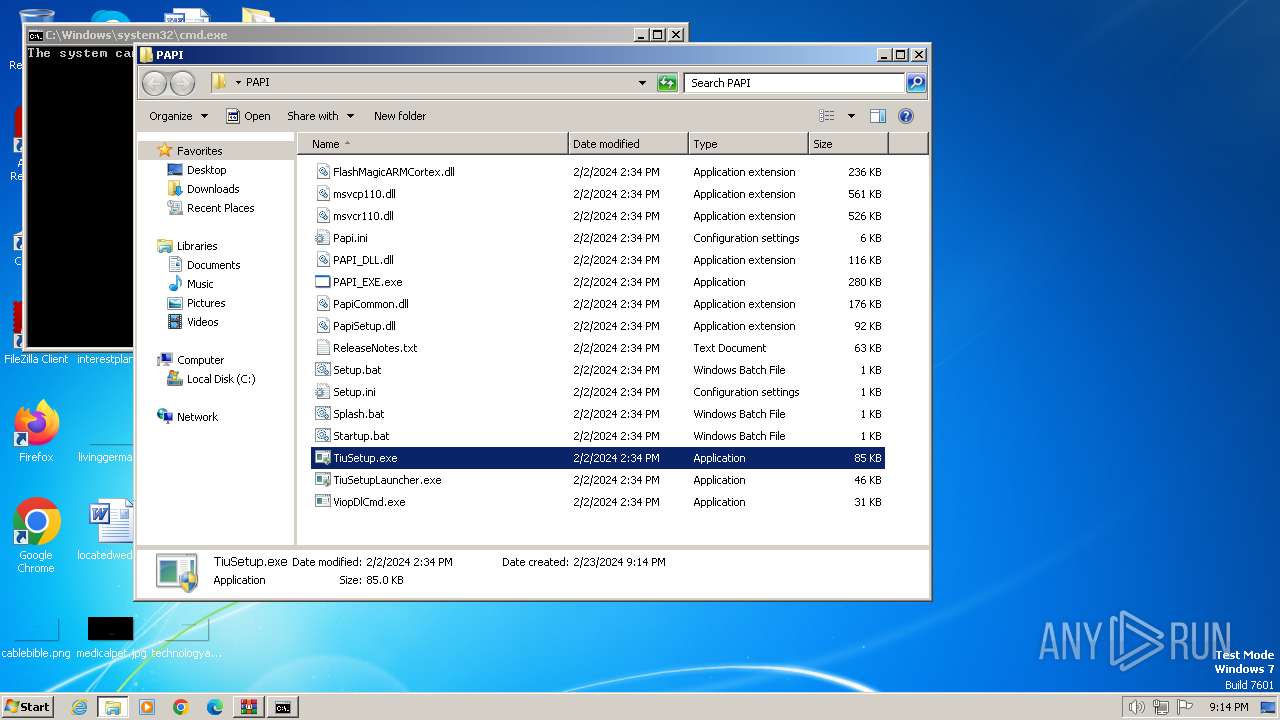Image resolution: width=1280 pixels, height=720 pixels.
Task: Open Internet Explorer from the taskbar
Action: click(79, 707)
